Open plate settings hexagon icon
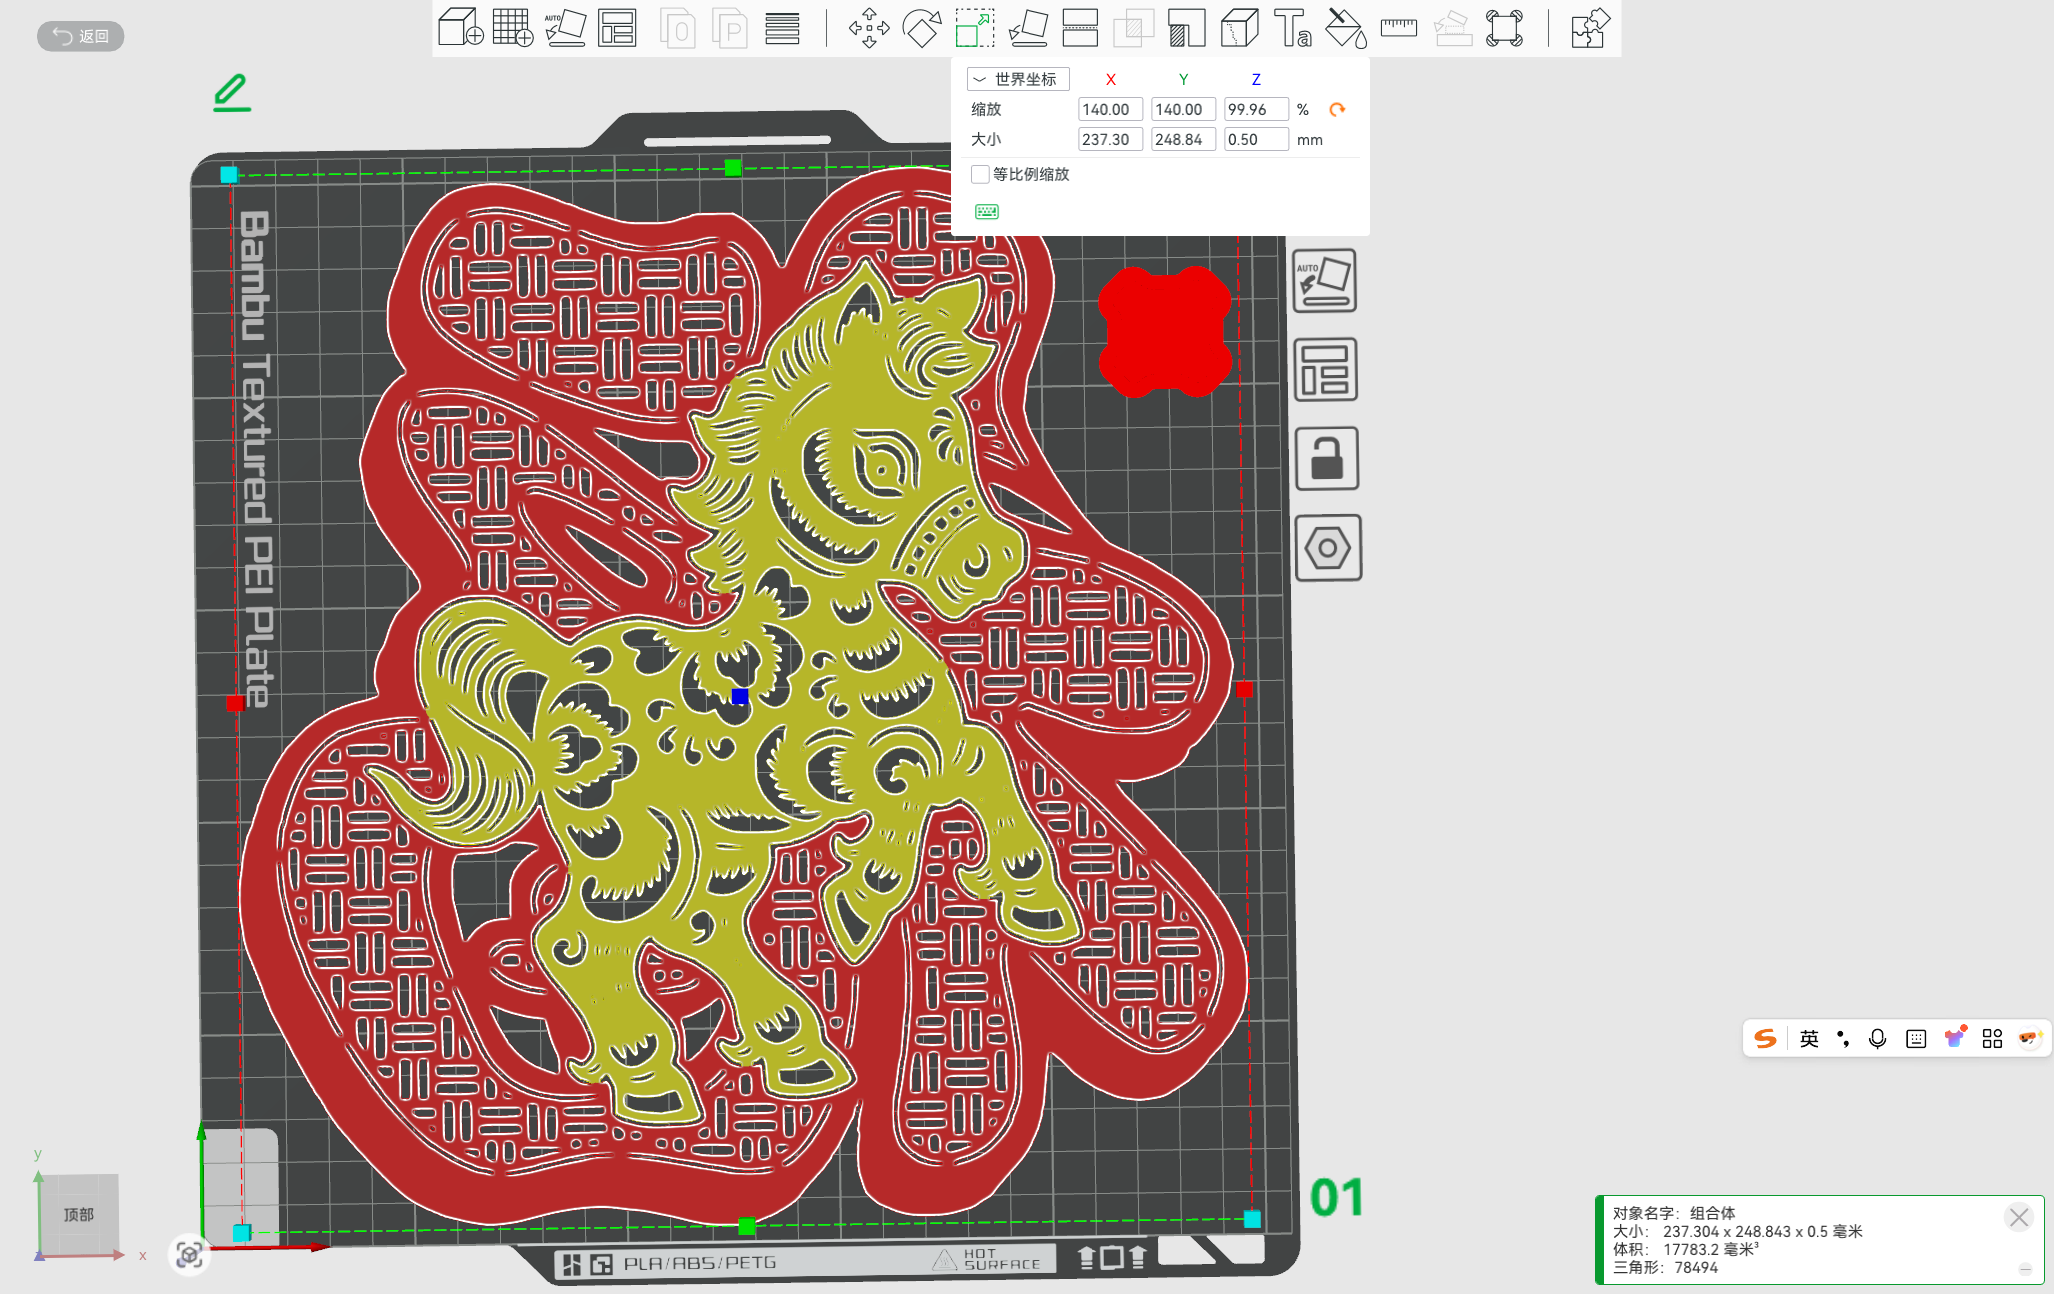 tap(1328, 548)
